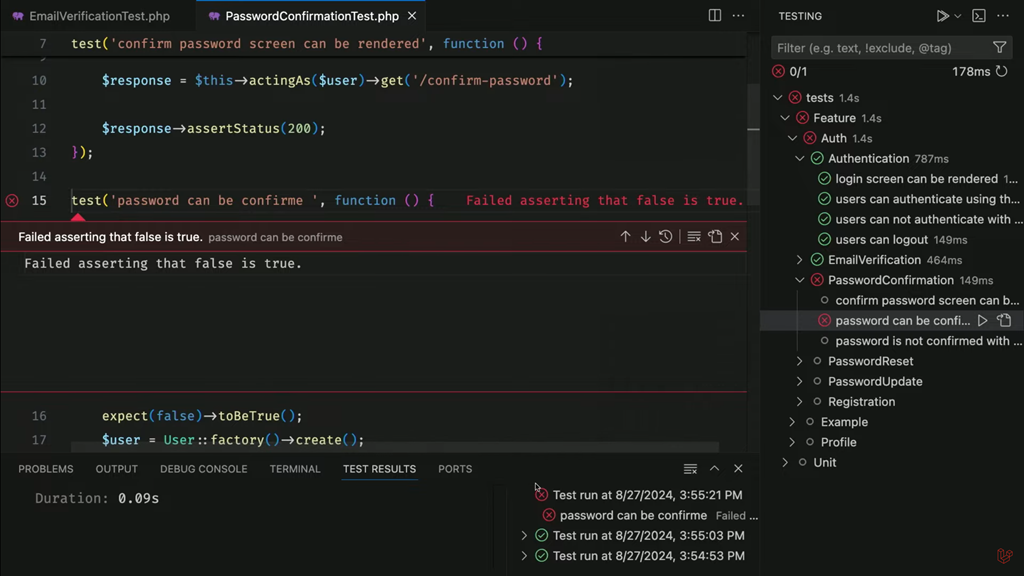The width and height of the screenshot is (1024, 576).
Task: Expand the Example test node
Action: (792, 422)
